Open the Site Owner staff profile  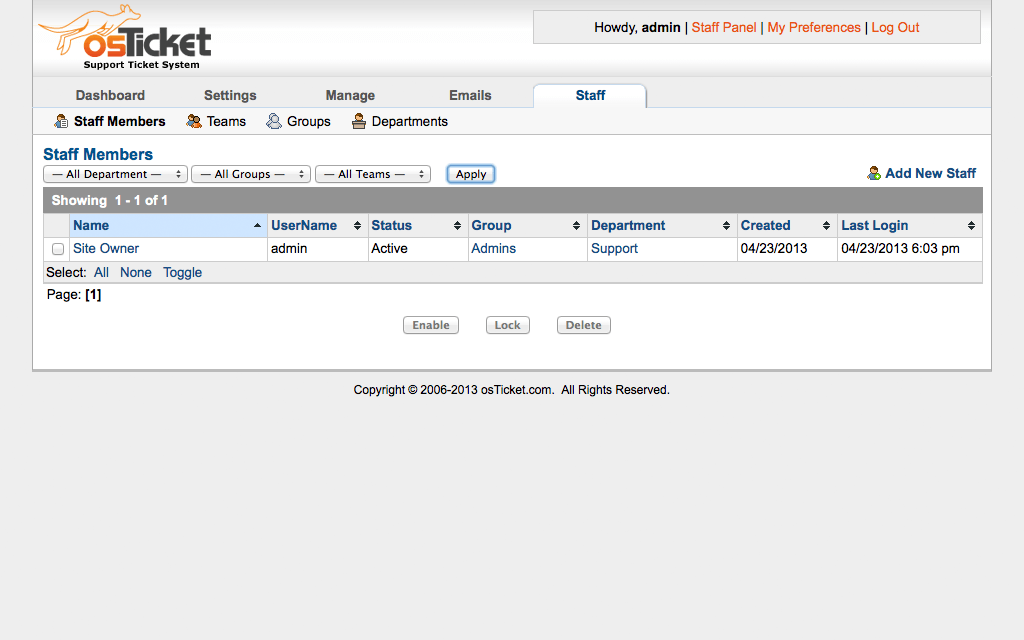[106, 248]
